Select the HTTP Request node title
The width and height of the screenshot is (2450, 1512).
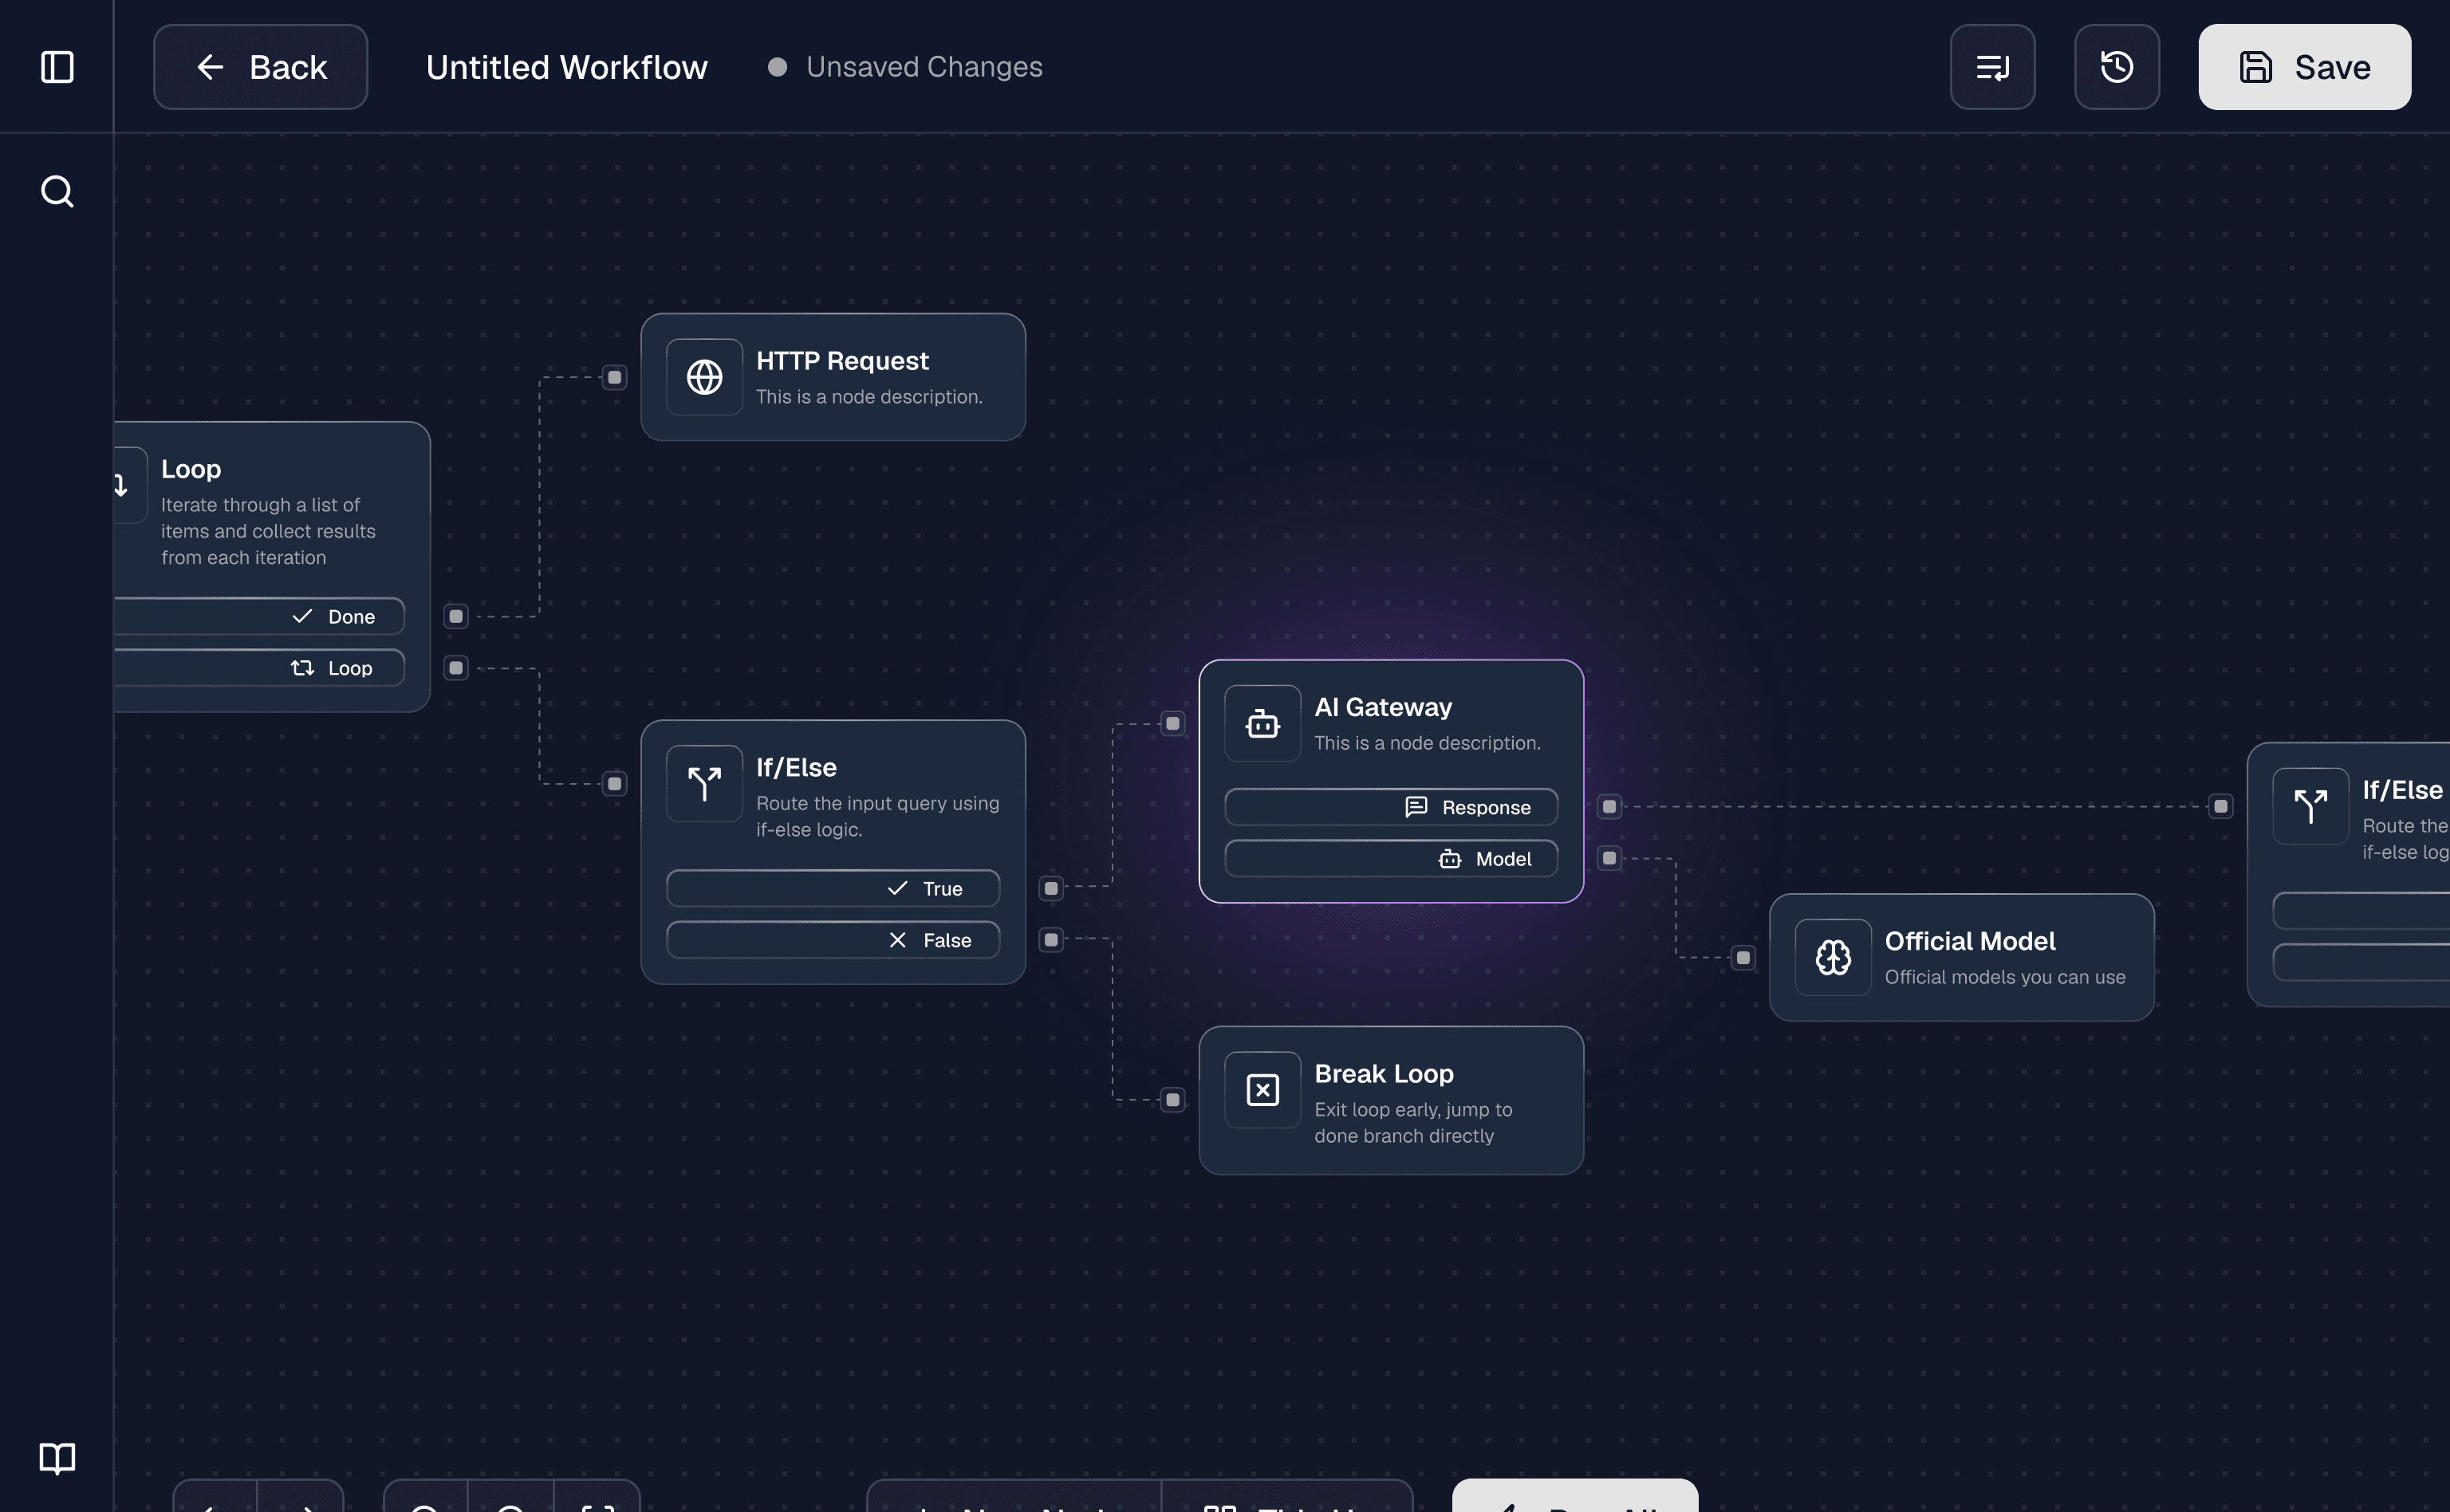[842, 360]
